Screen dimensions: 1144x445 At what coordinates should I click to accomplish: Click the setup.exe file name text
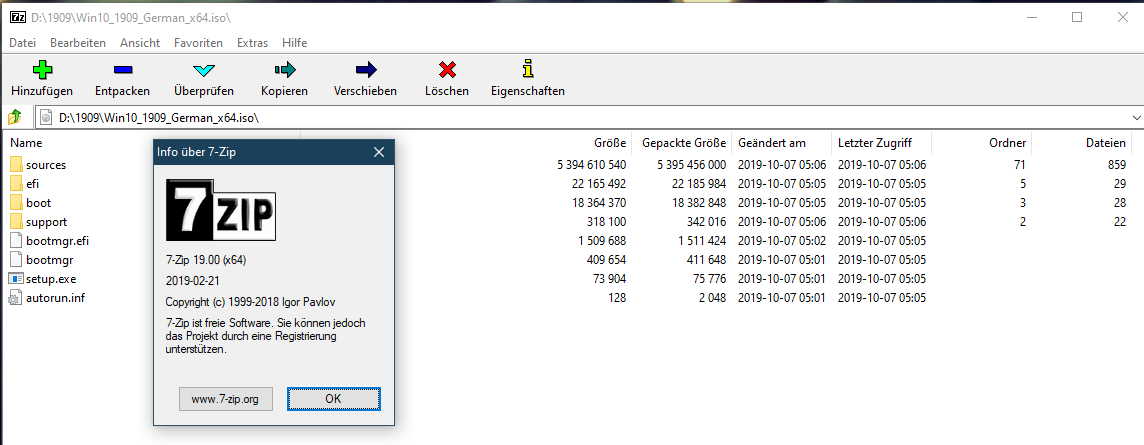click(x=51, y=279)
